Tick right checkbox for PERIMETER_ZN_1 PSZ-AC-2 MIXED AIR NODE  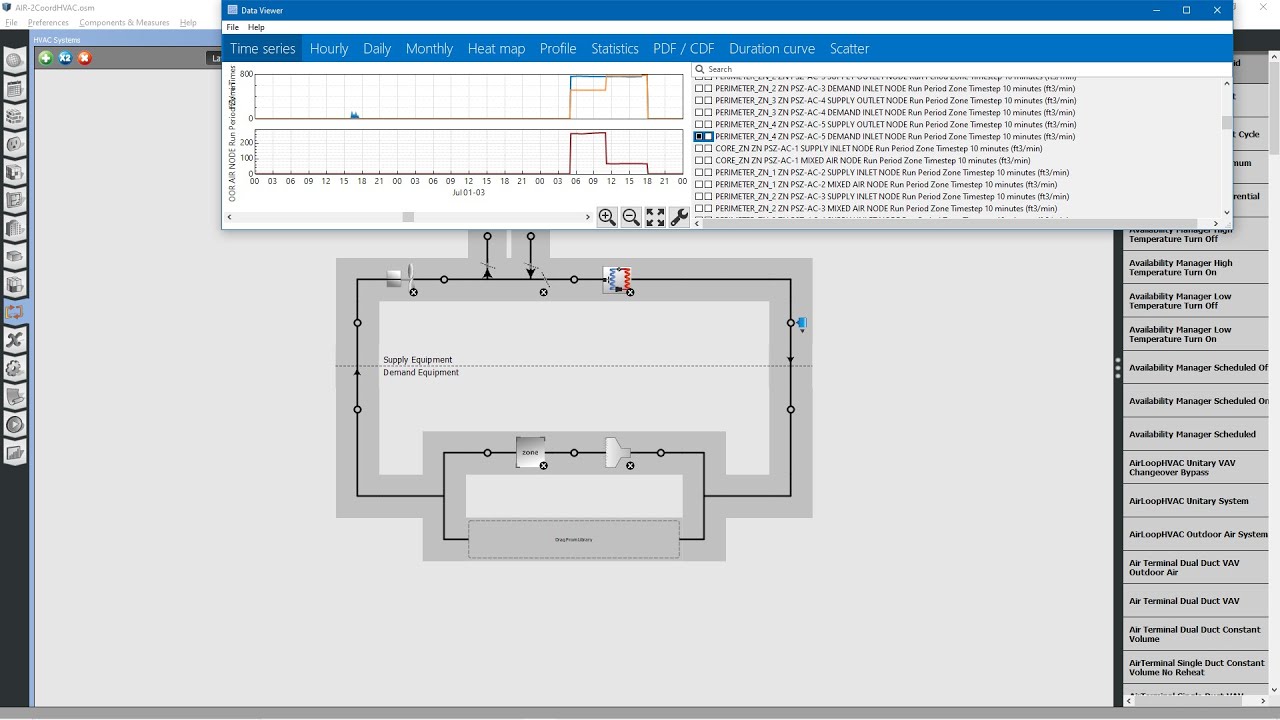[x=709, y=185]
